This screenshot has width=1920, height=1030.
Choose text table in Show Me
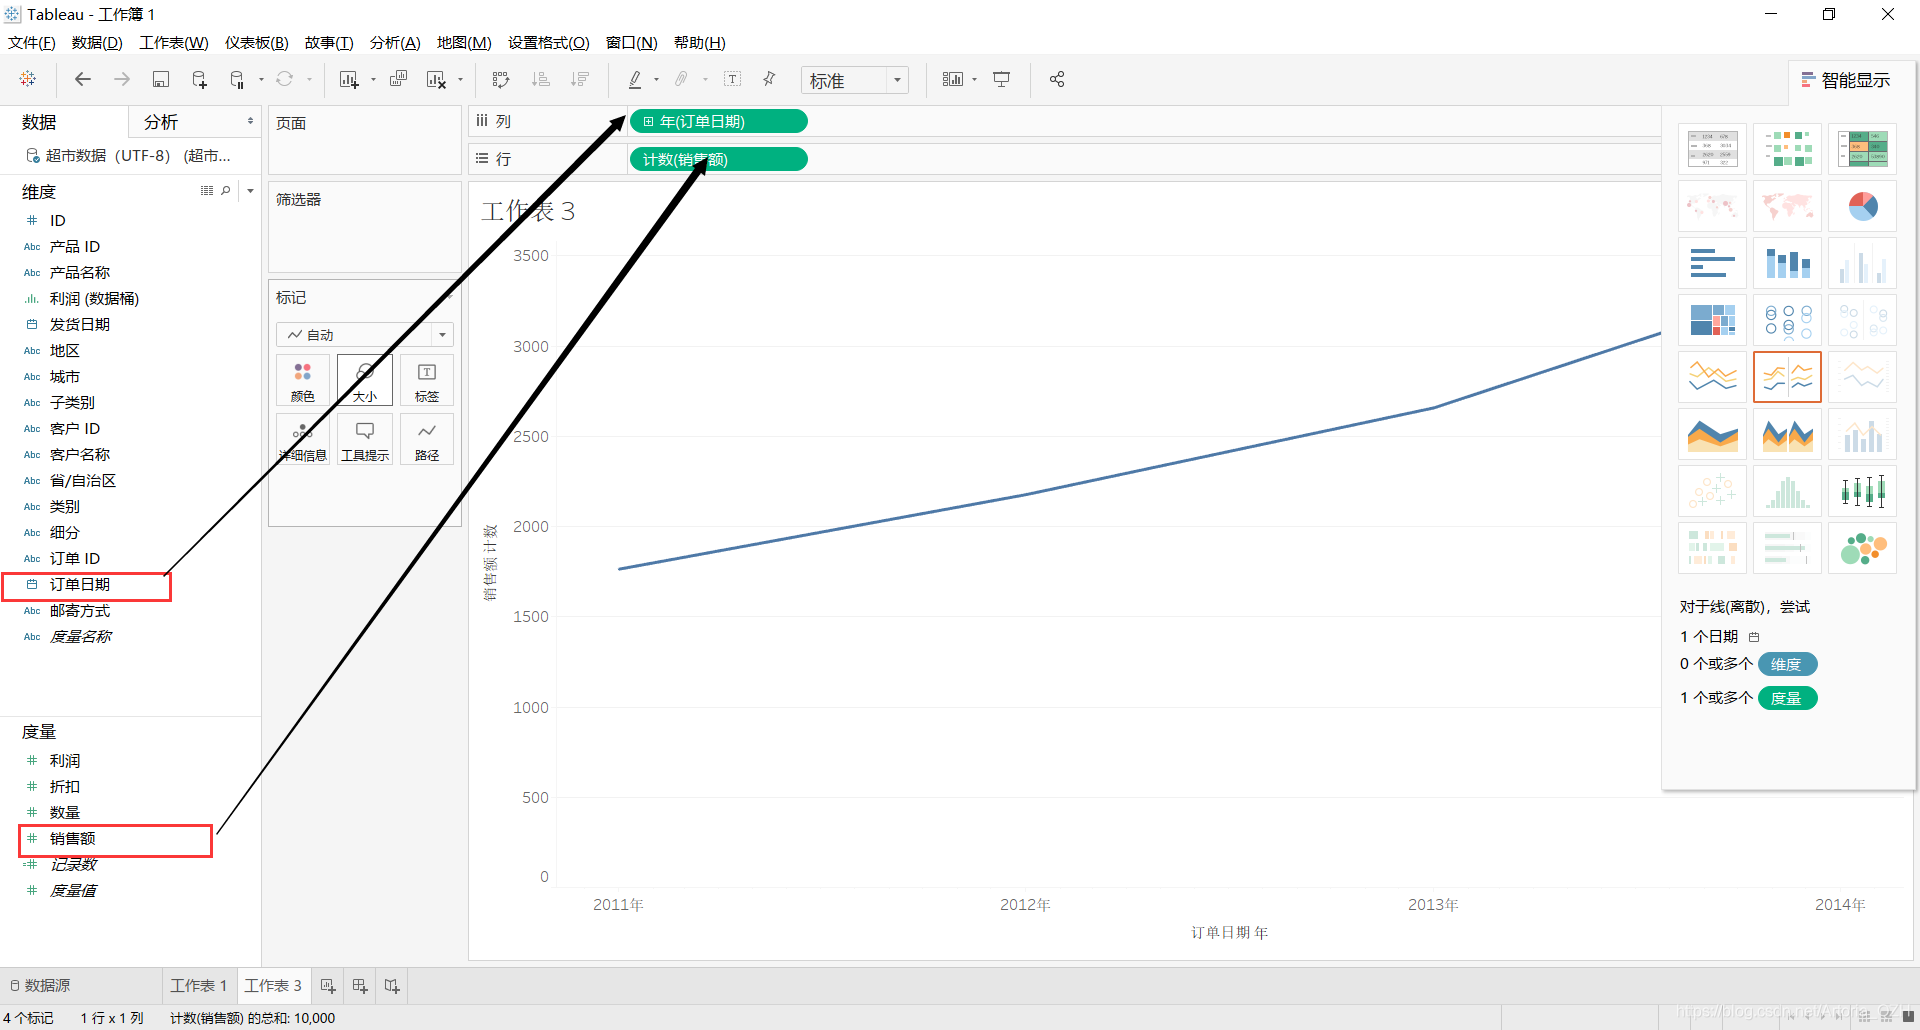click(1712, 149)
